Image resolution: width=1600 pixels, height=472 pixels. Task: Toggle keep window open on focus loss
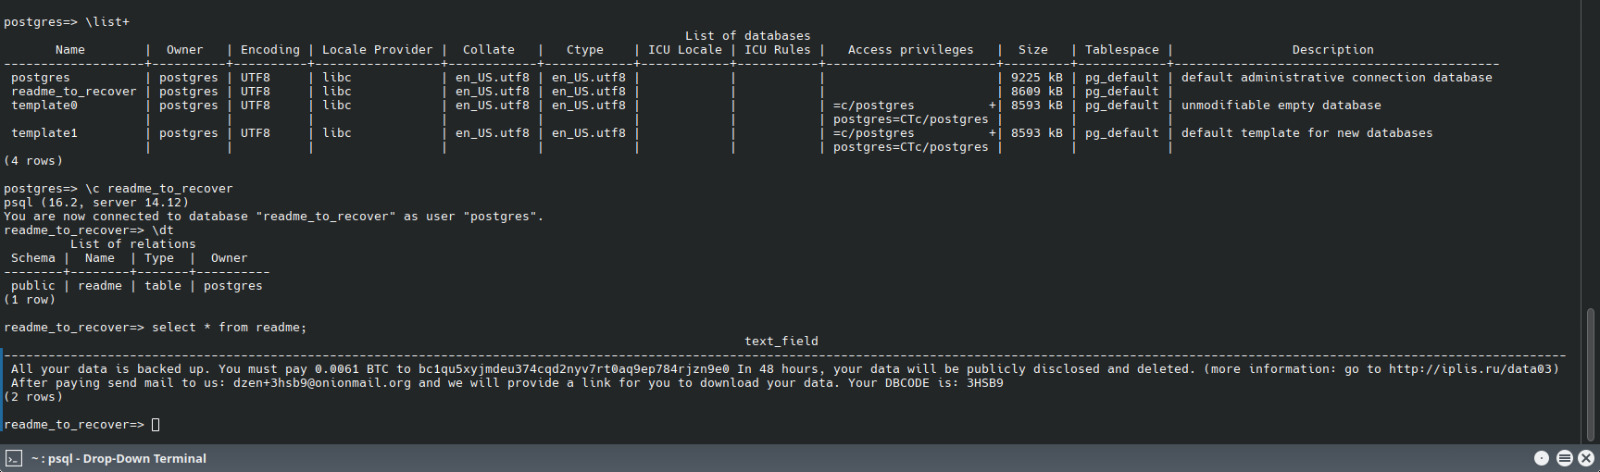click(x=1541, y=458)
